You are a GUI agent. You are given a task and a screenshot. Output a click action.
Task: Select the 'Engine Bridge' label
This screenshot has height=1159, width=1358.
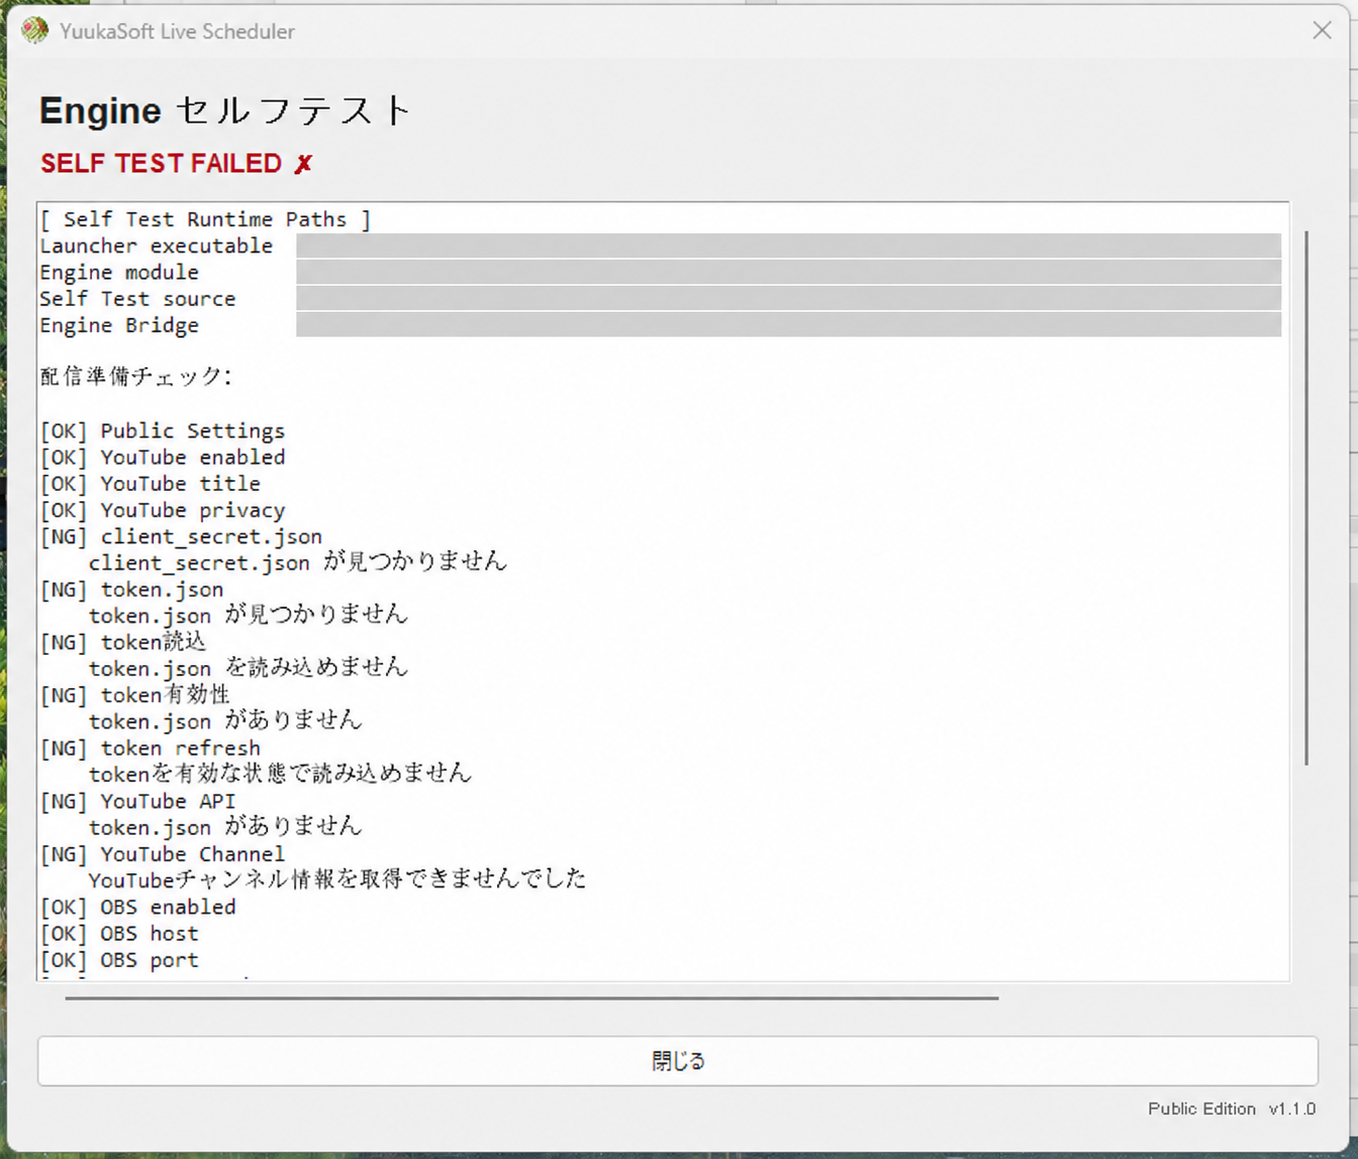[x=119, y=325]
